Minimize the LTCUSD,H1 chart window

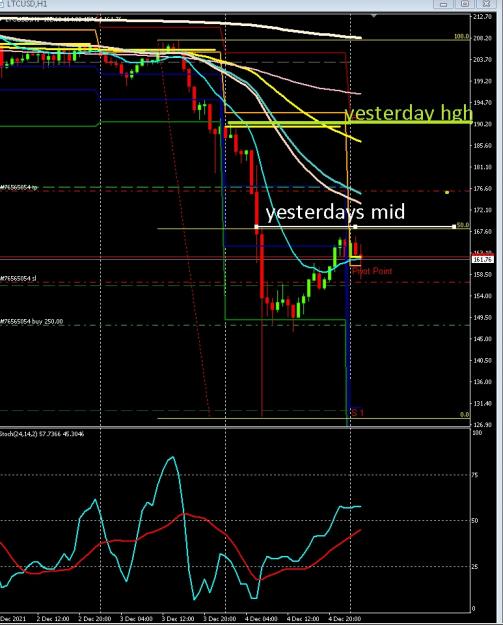[x=443, y=4]
